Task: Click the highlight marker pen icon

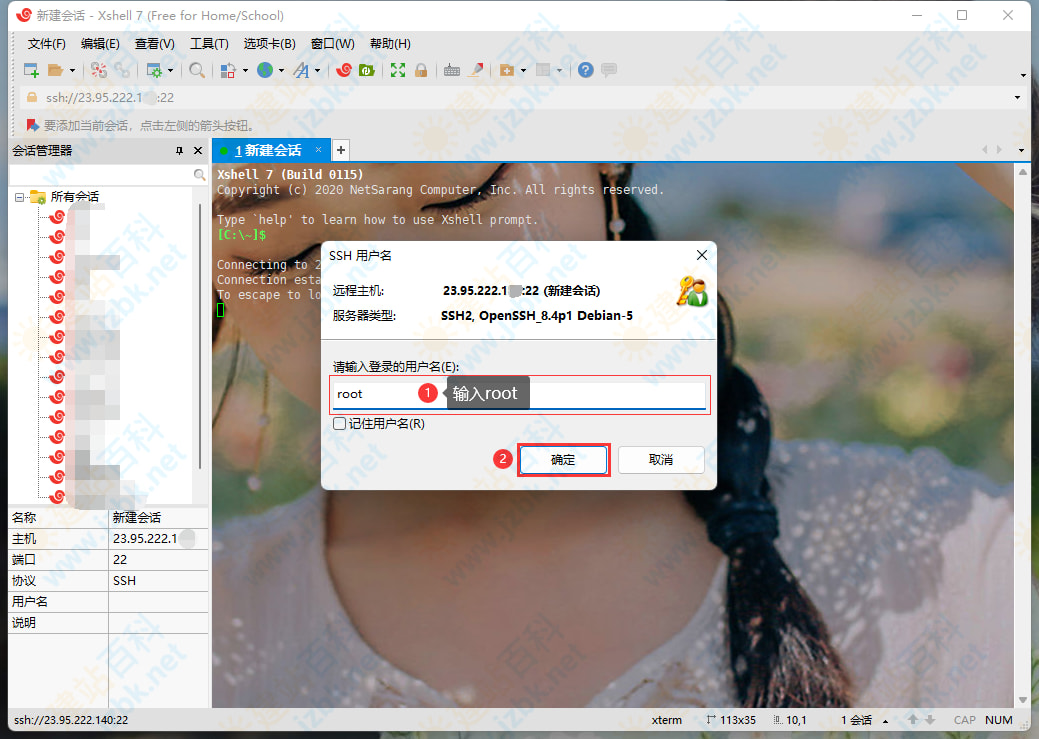Action: (476, 70)
